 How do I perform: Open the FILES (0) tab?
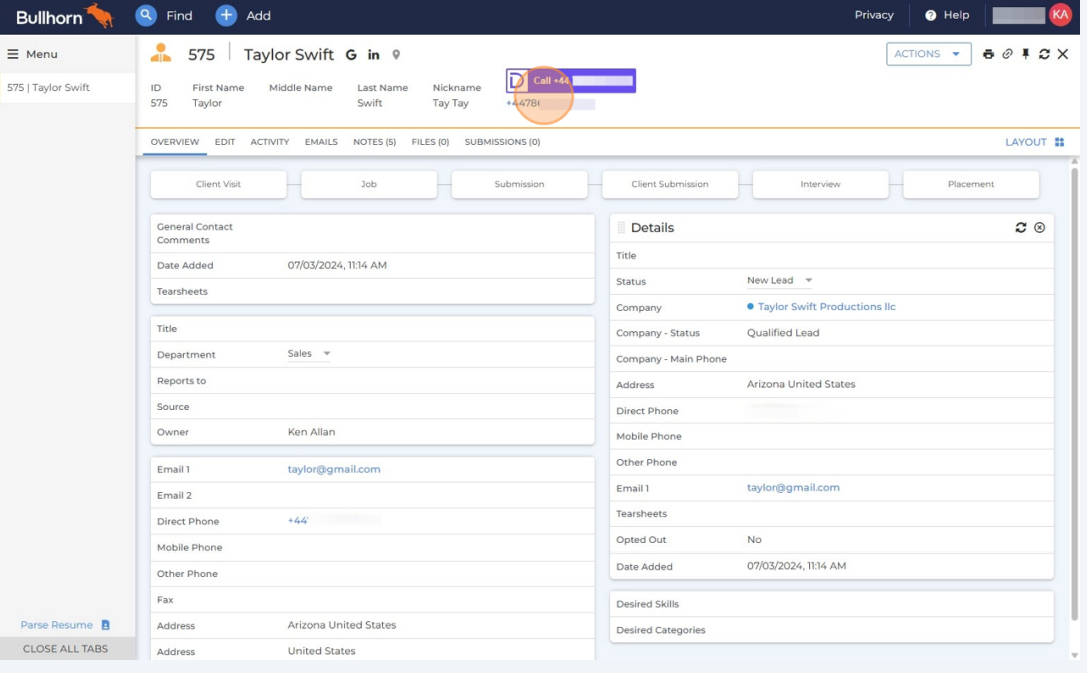point(430,141)
